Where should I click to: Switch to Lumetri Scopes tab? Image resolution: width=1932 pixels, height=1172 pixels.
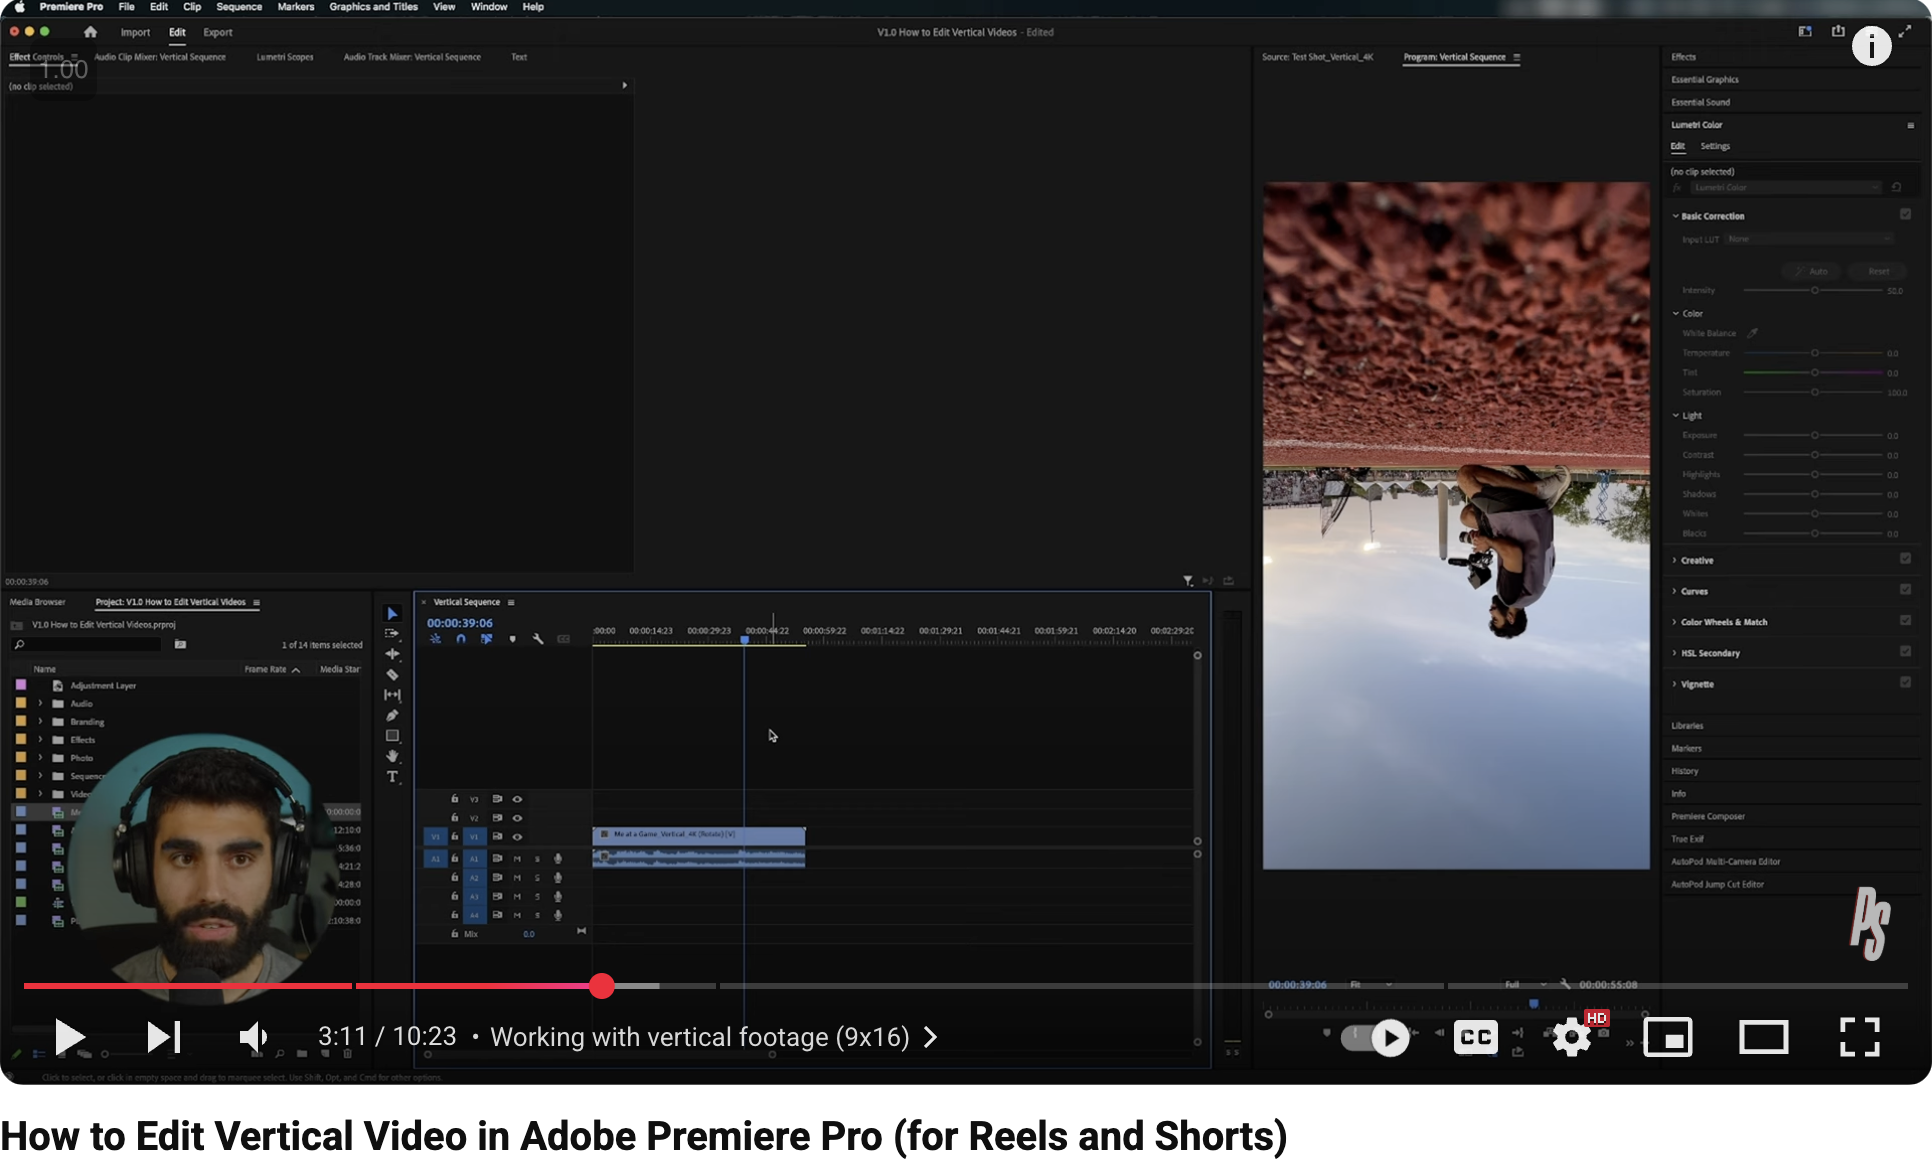[285, 57]
